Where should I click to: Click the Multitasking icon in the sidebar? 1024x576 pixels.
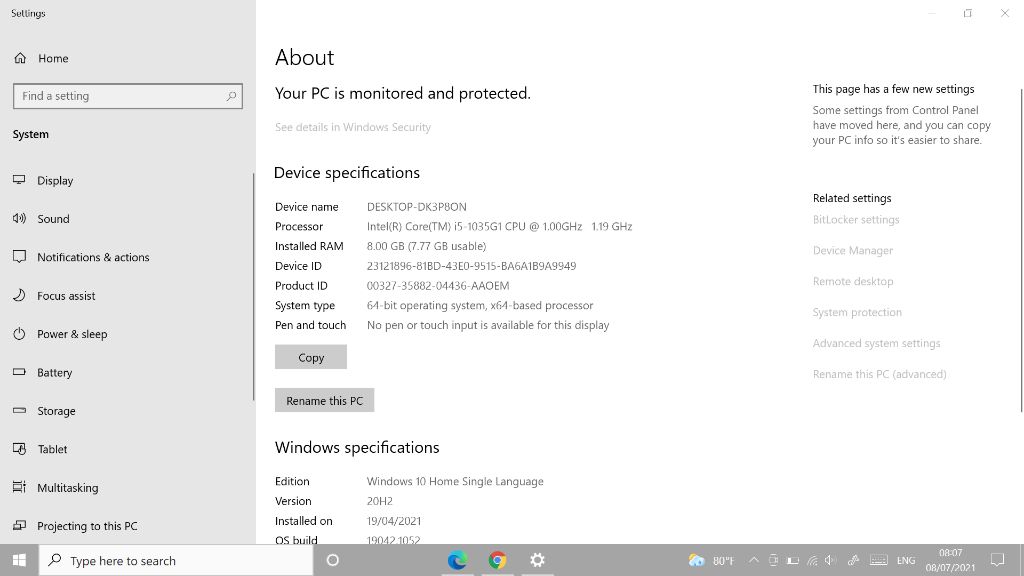coord(20,487)
